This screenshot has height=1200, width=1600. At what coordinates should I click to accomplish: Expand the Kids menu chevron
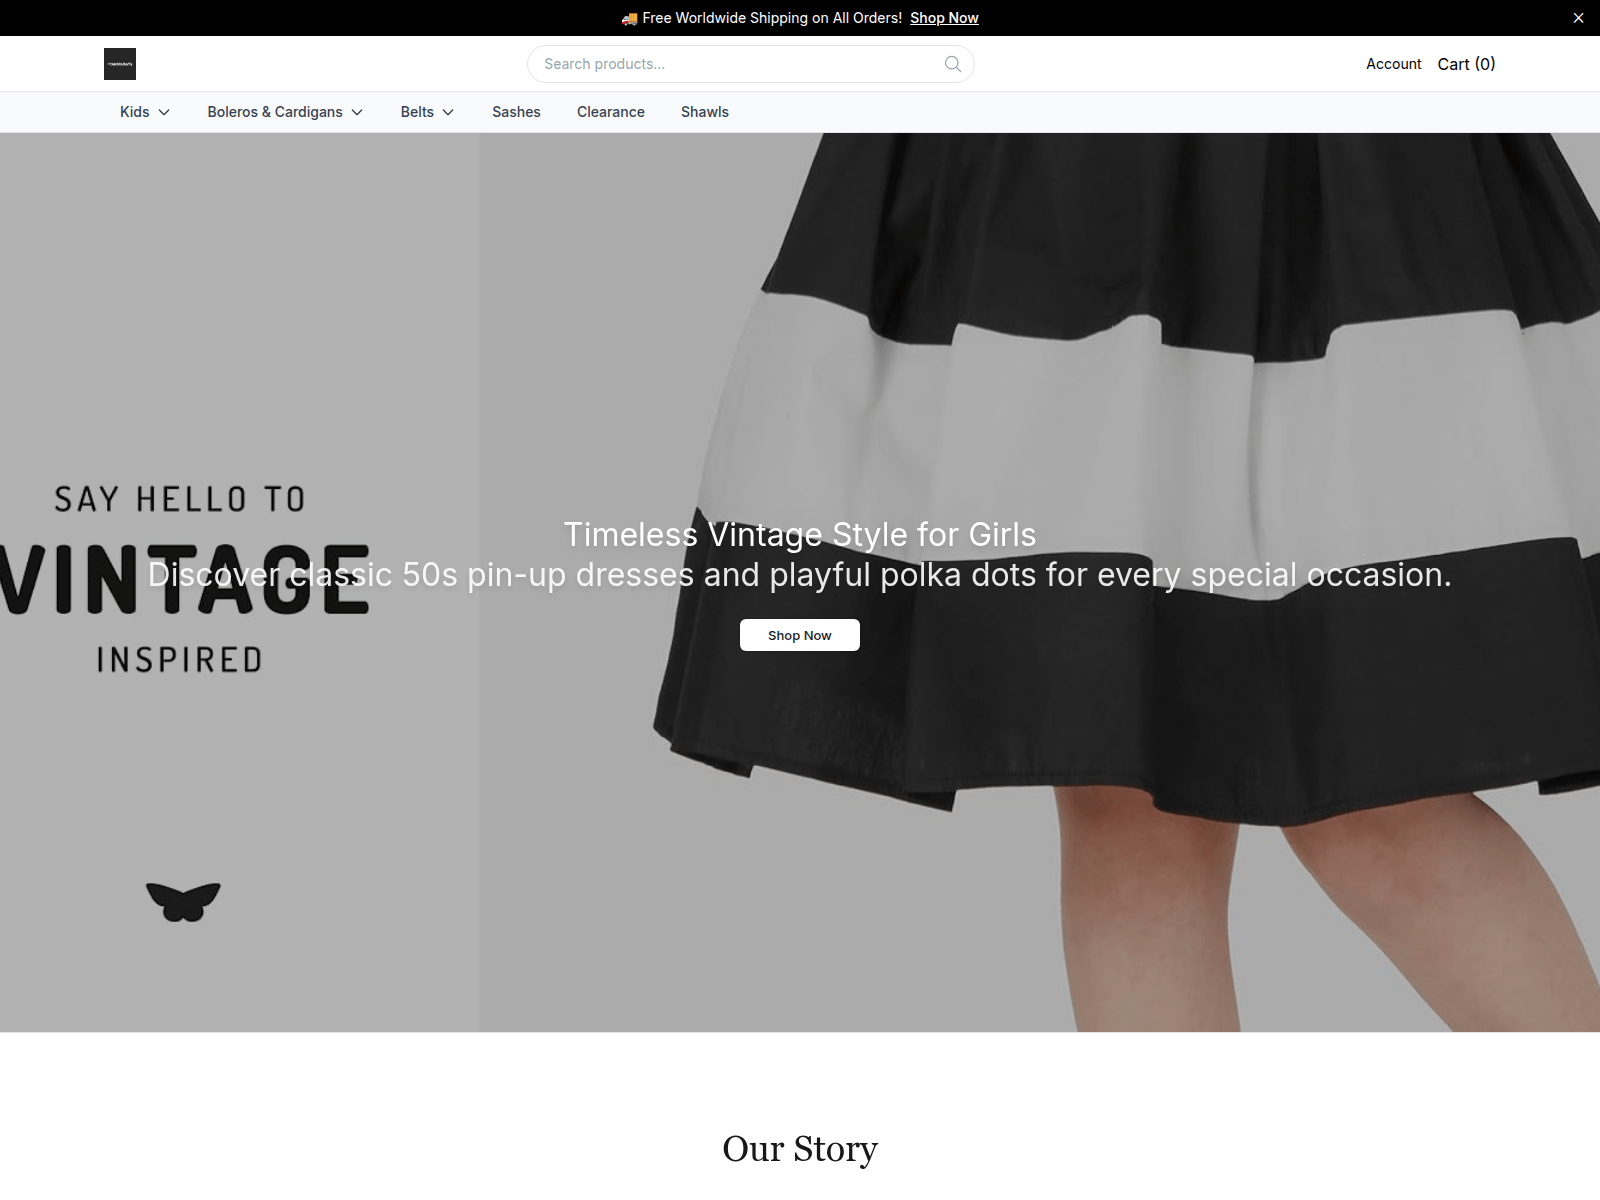coord(164,112)
